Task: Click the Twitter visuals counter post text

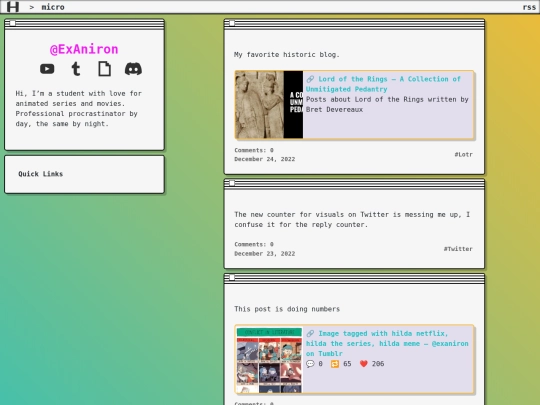Action: coord(352,219)
